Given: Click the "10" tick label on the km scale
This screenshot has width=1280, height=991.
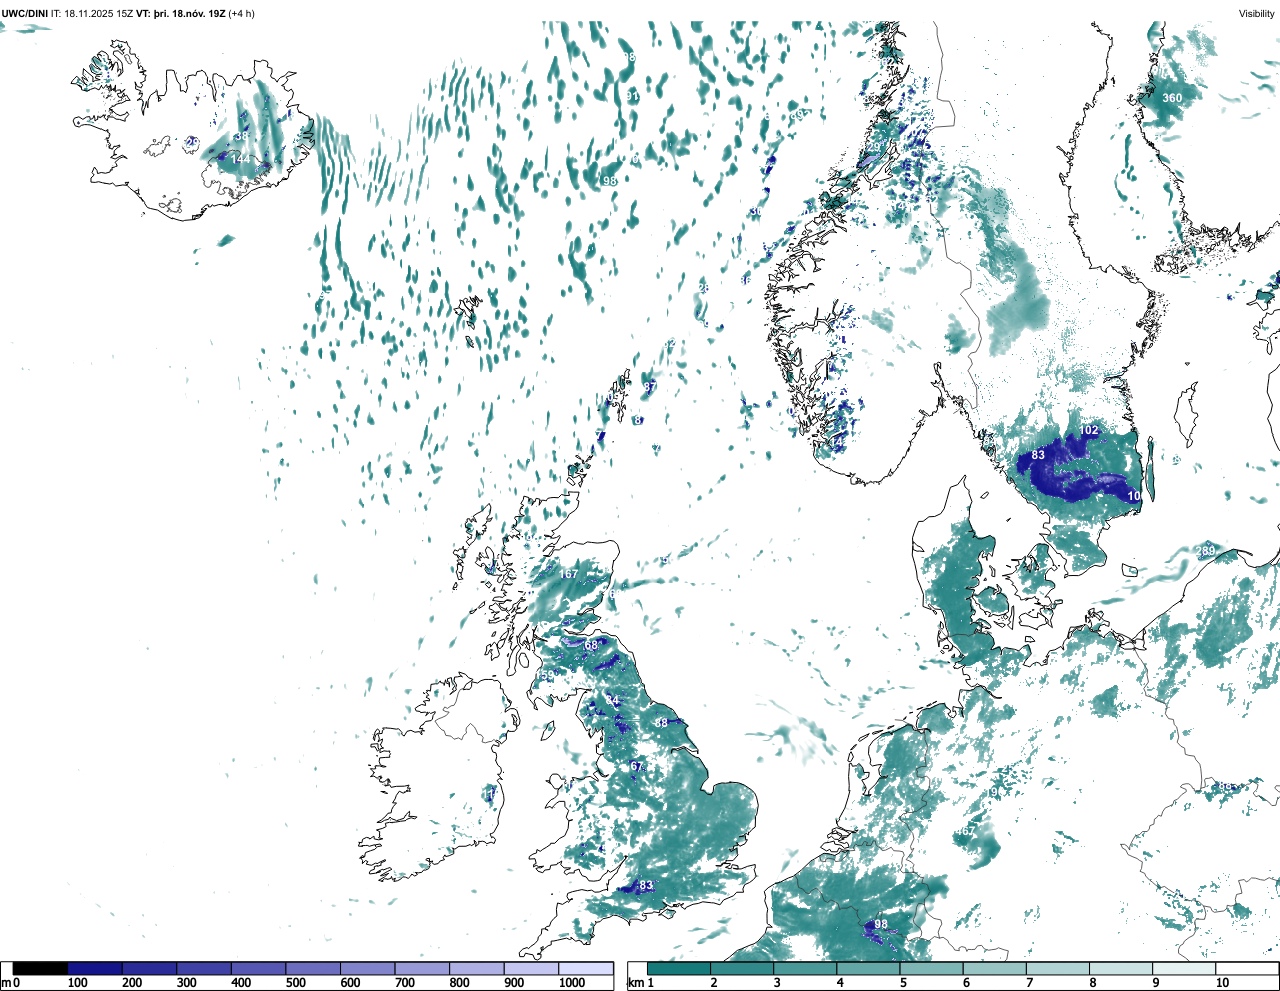Looking at the screenshot, I should click(x=1222, y=983).
